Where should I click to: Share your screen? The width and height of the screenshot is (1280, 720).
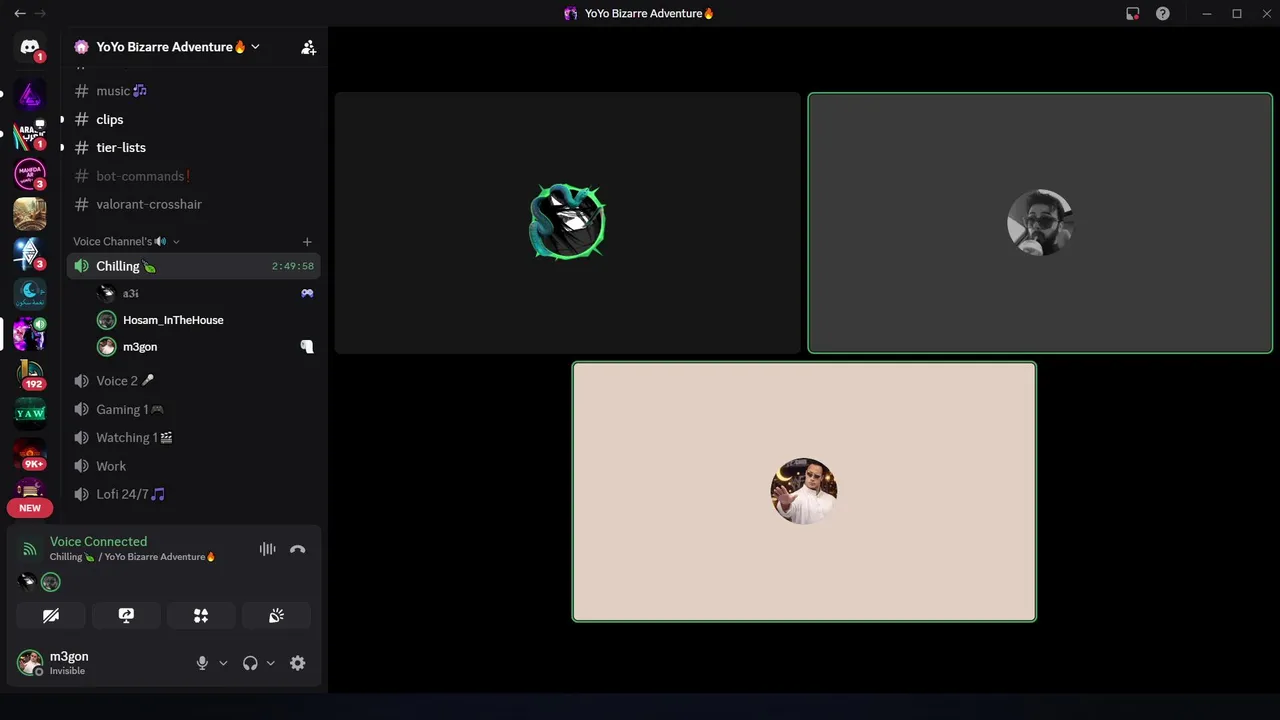pos(126,616)
